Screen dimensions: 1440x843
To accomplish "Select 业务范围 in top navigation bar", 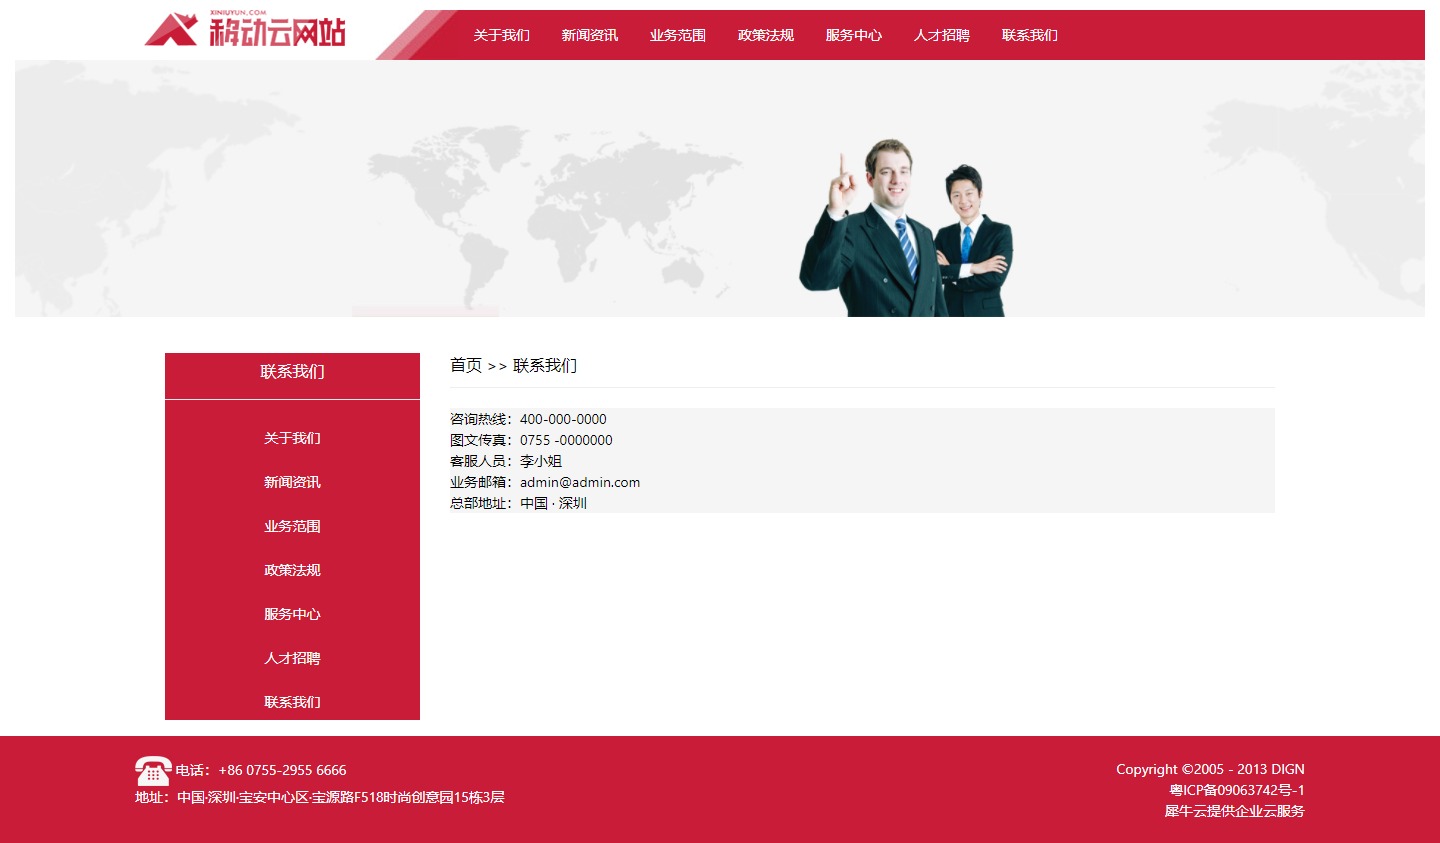I will pos(677,35).
